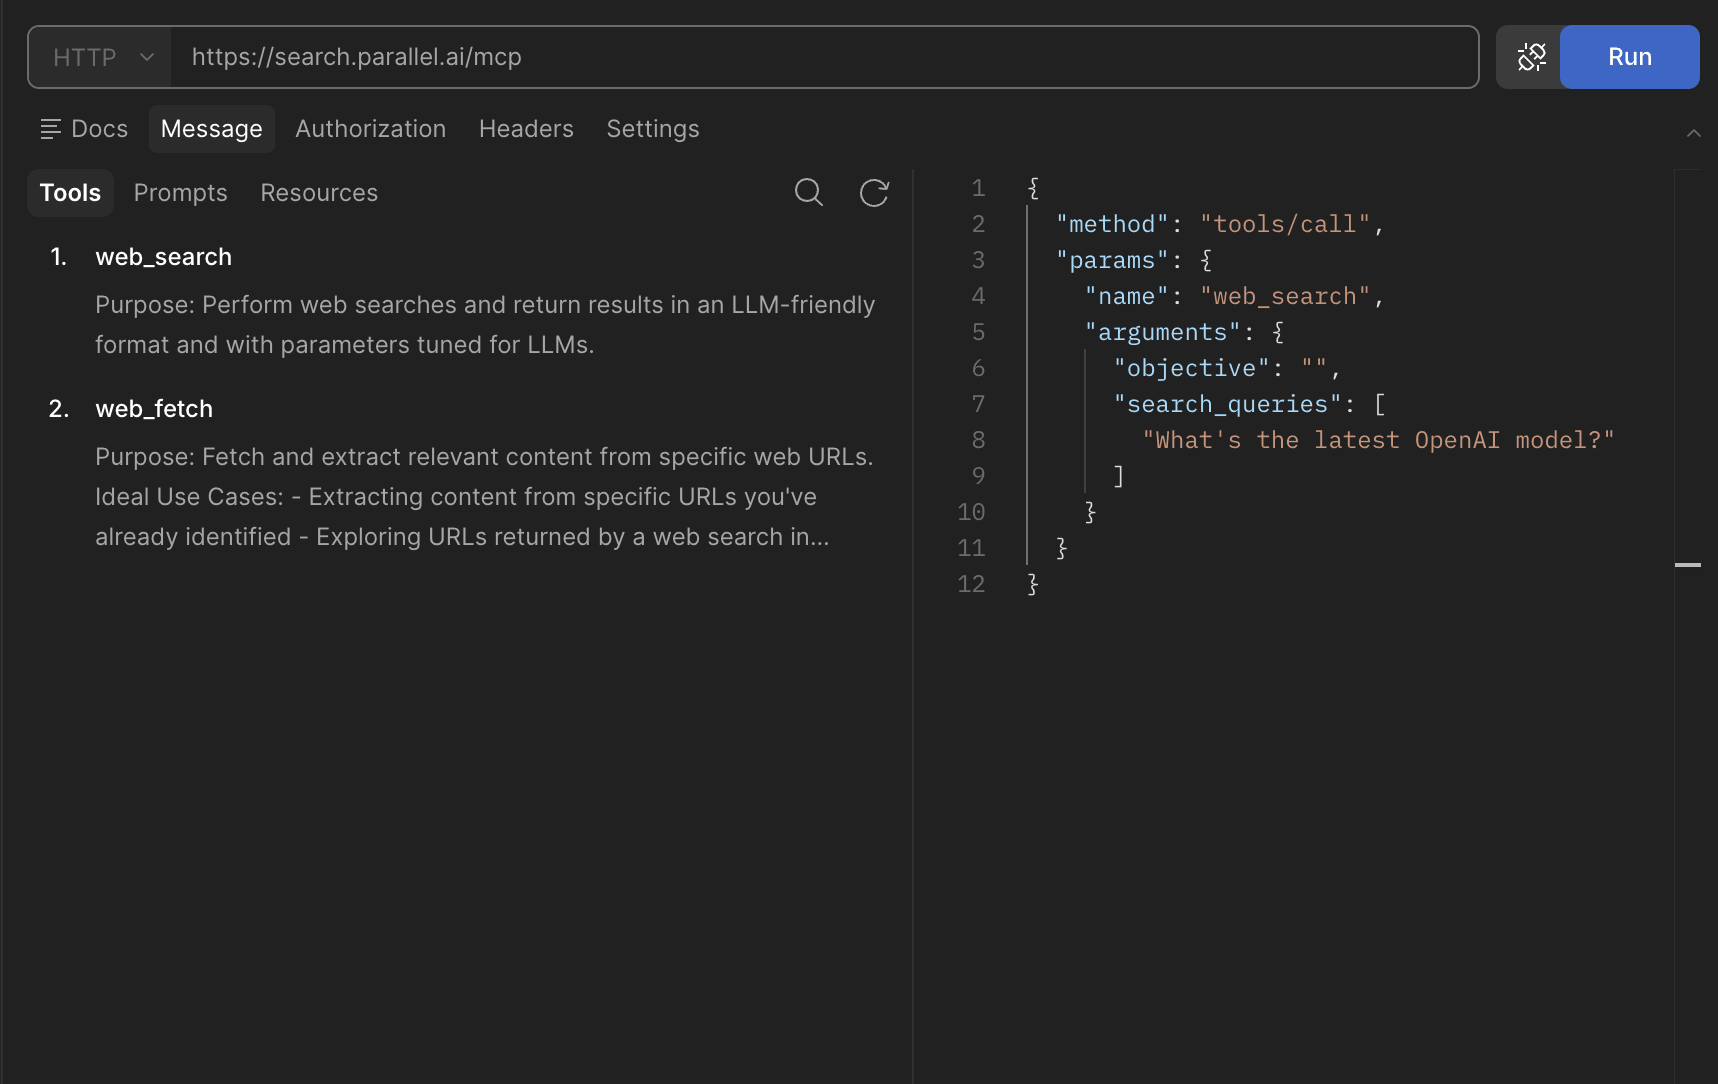
Task: Open the Authorization tab
Action: (x=370, y=129)
